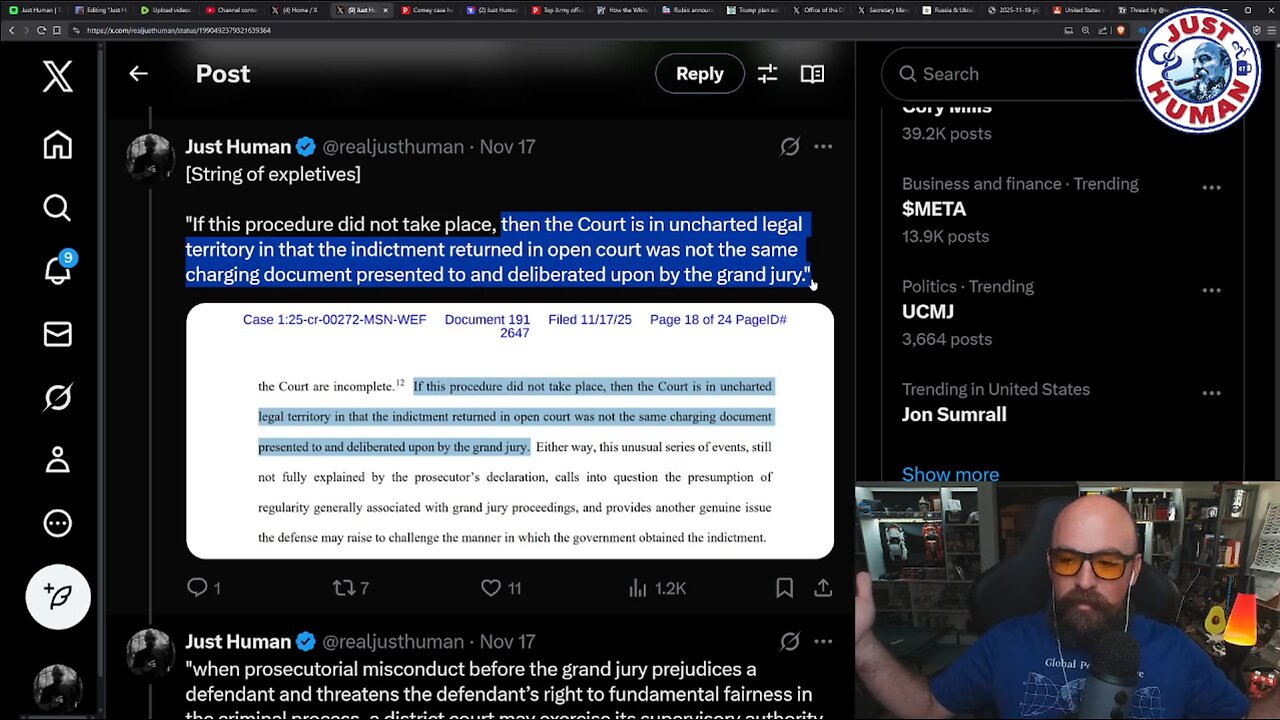Click Grok icon on expletives post
1280x720 pixels.
pyautogui.click(x=790, y=147)
